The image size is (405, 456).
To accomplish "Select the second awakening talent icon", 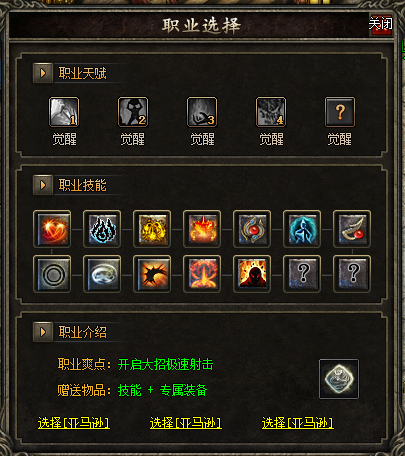I will 133,112.
